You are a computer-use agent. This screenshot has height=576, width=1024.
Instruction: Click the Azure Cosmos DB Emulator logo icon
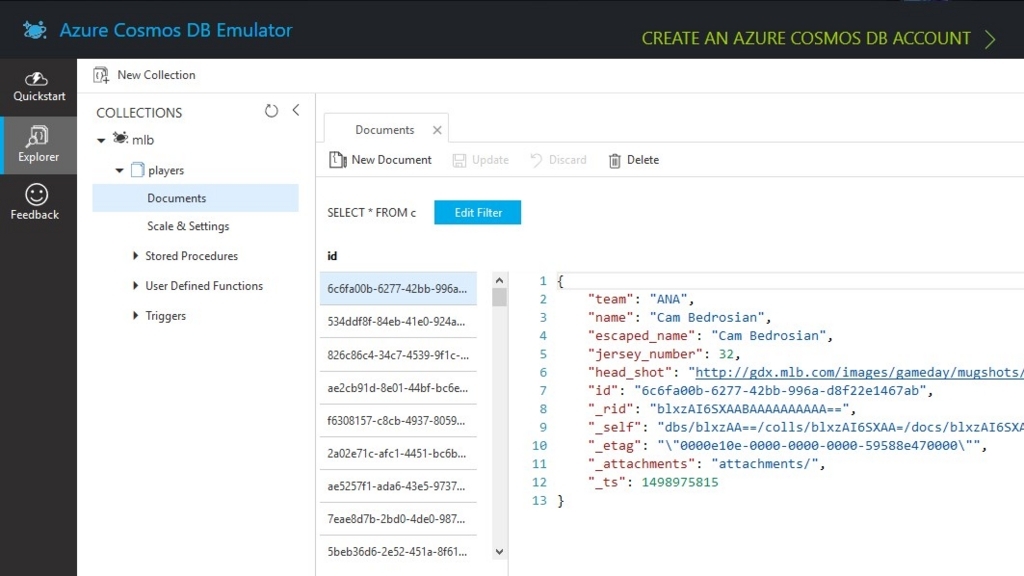click(x=35, y=30)
